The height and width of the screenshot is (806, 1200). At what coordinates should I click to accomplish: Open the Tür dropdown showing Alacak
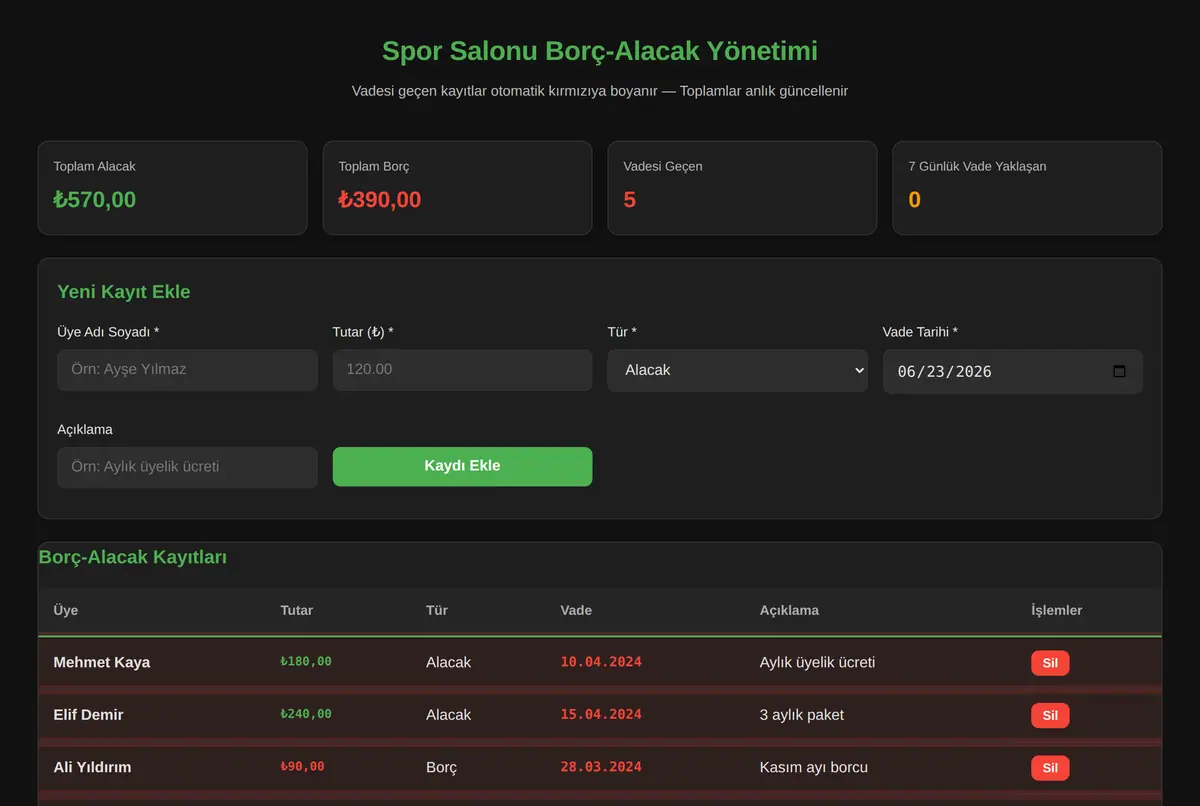click(737, 370)
